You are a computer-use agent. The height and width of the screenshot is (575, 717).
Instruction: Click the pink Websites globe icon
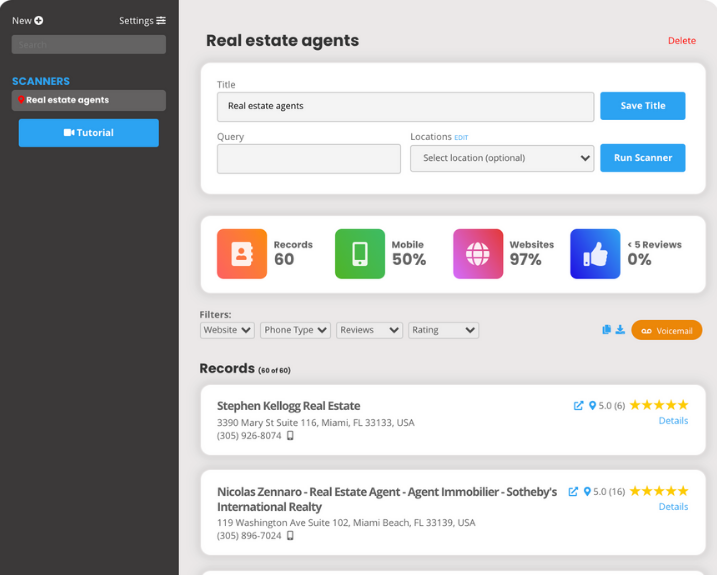tap(478, 254)
